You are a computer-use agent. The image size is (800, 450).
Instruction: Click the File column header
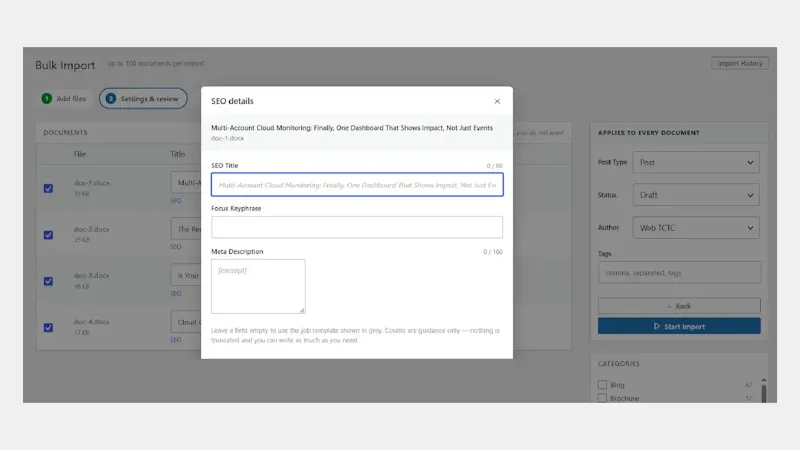coord(80,154)
